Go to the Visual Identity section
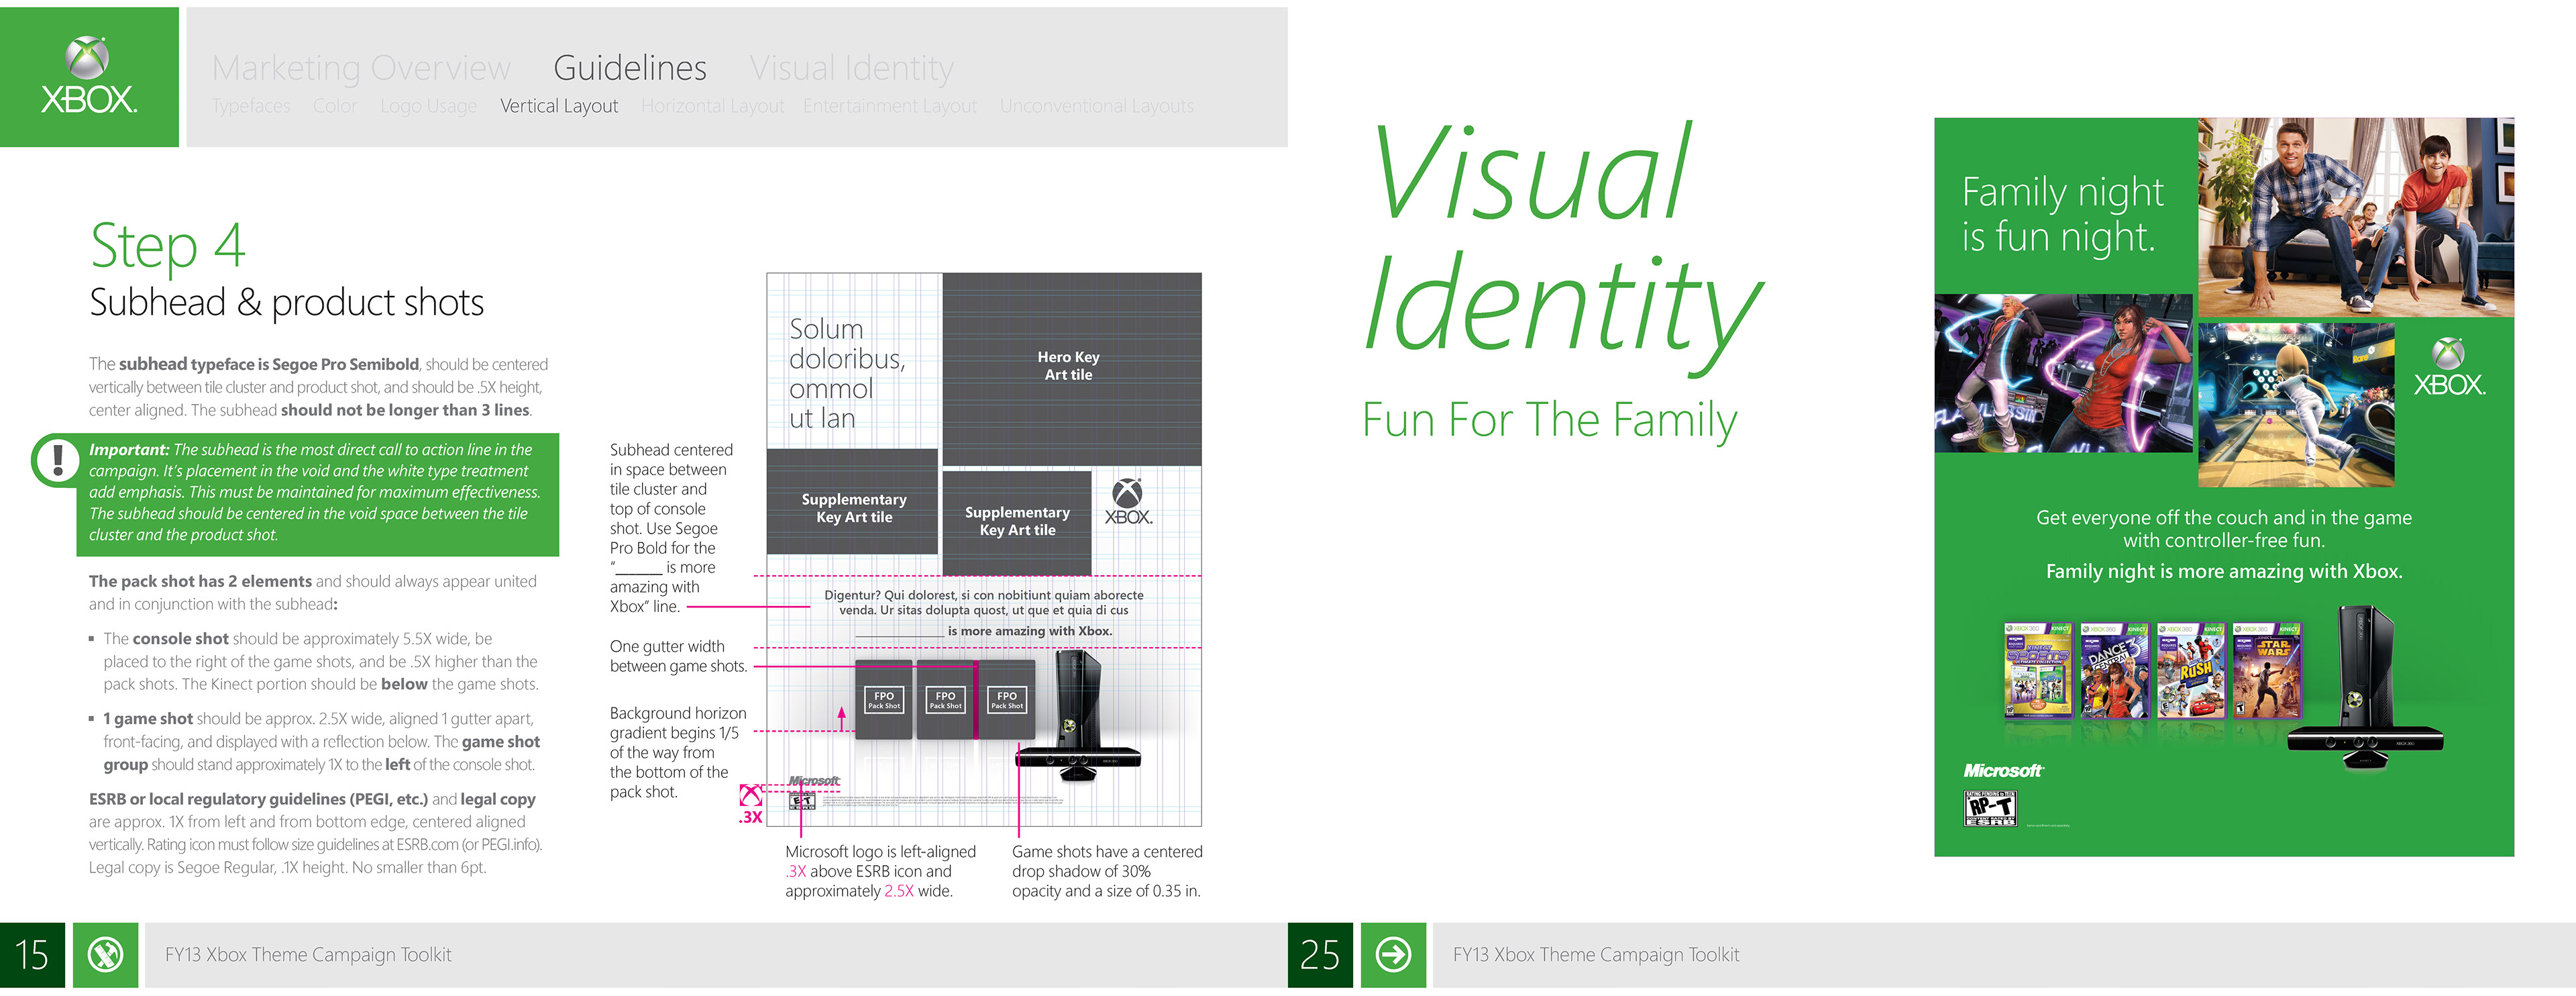Image resolution: width=2576 pixels, height=996 pixels. [851, 68]
